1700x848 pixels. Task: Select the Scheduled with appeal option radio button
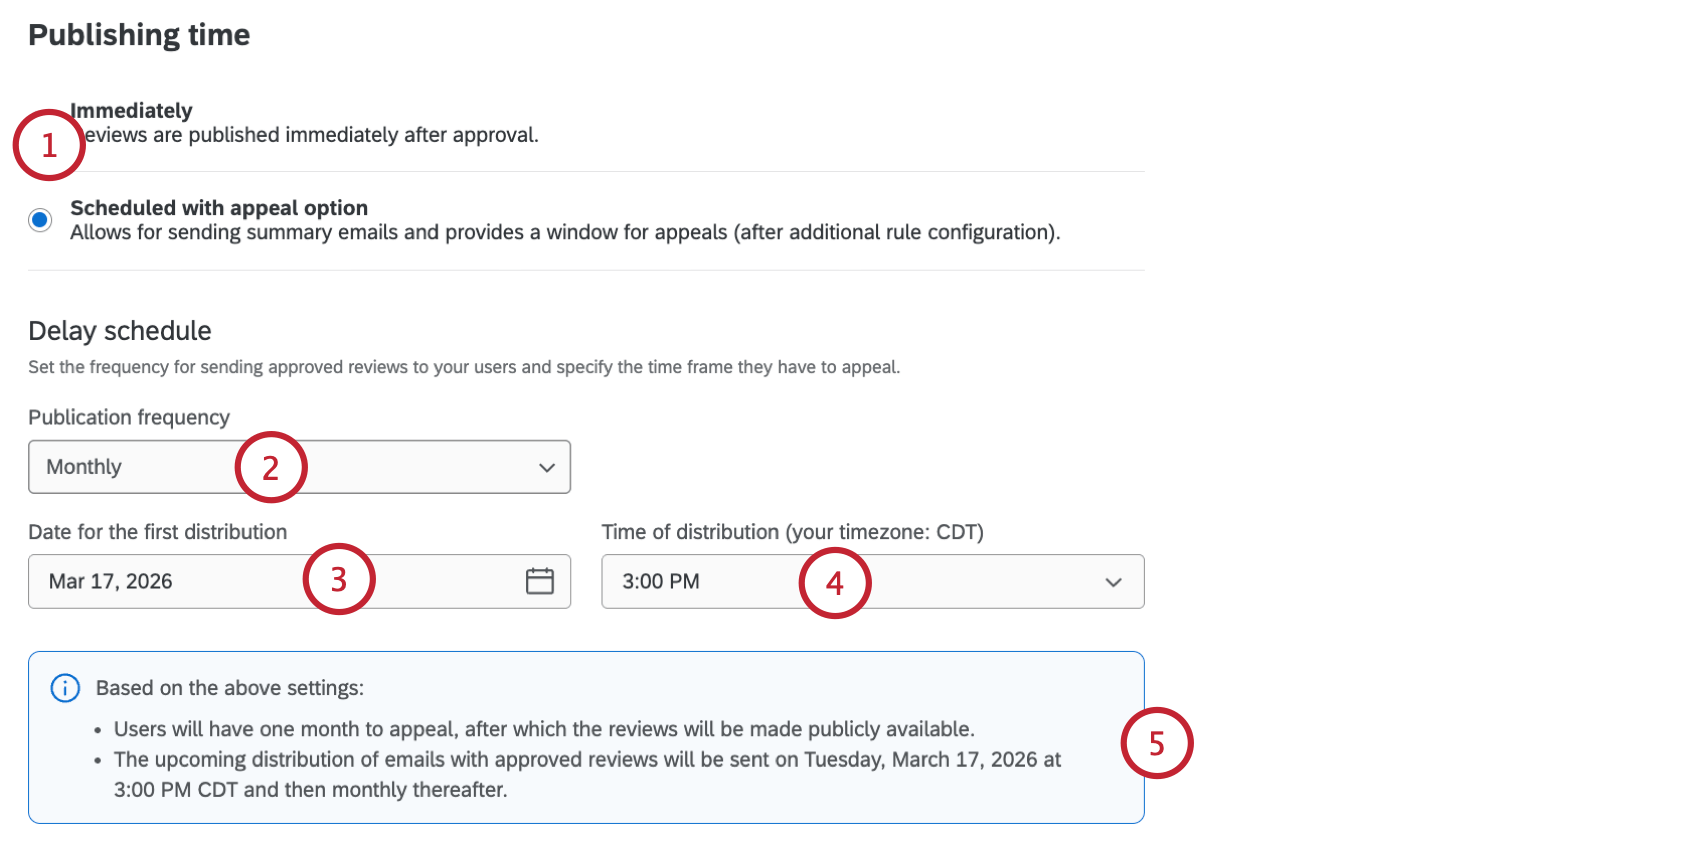(x=39, y=220)
